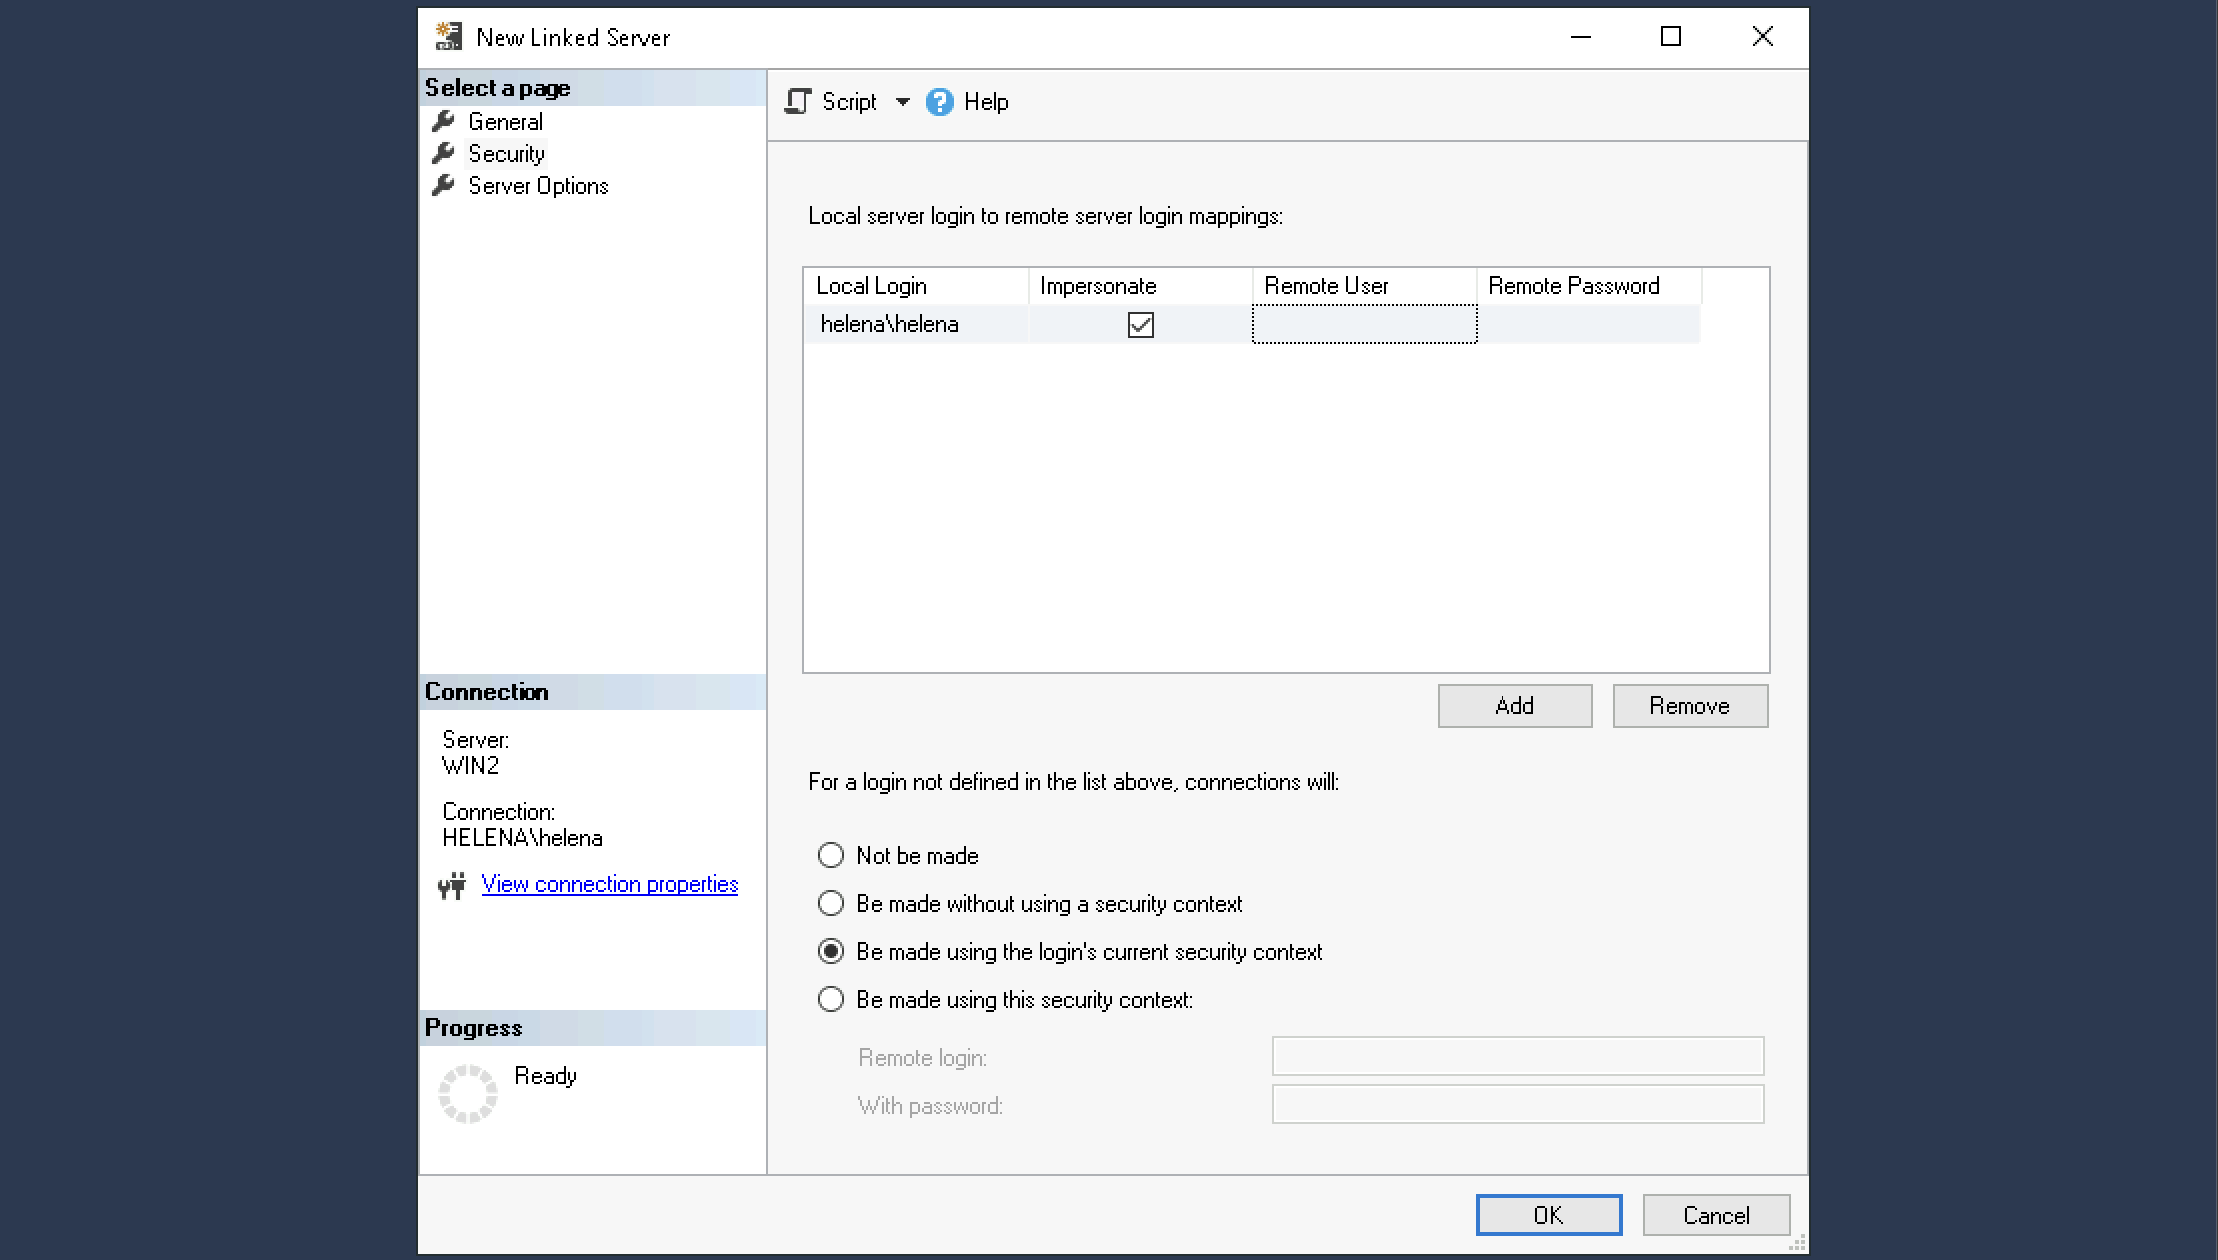
Task: Select 'Be made using this security context'
Action: tap(830, 999)
